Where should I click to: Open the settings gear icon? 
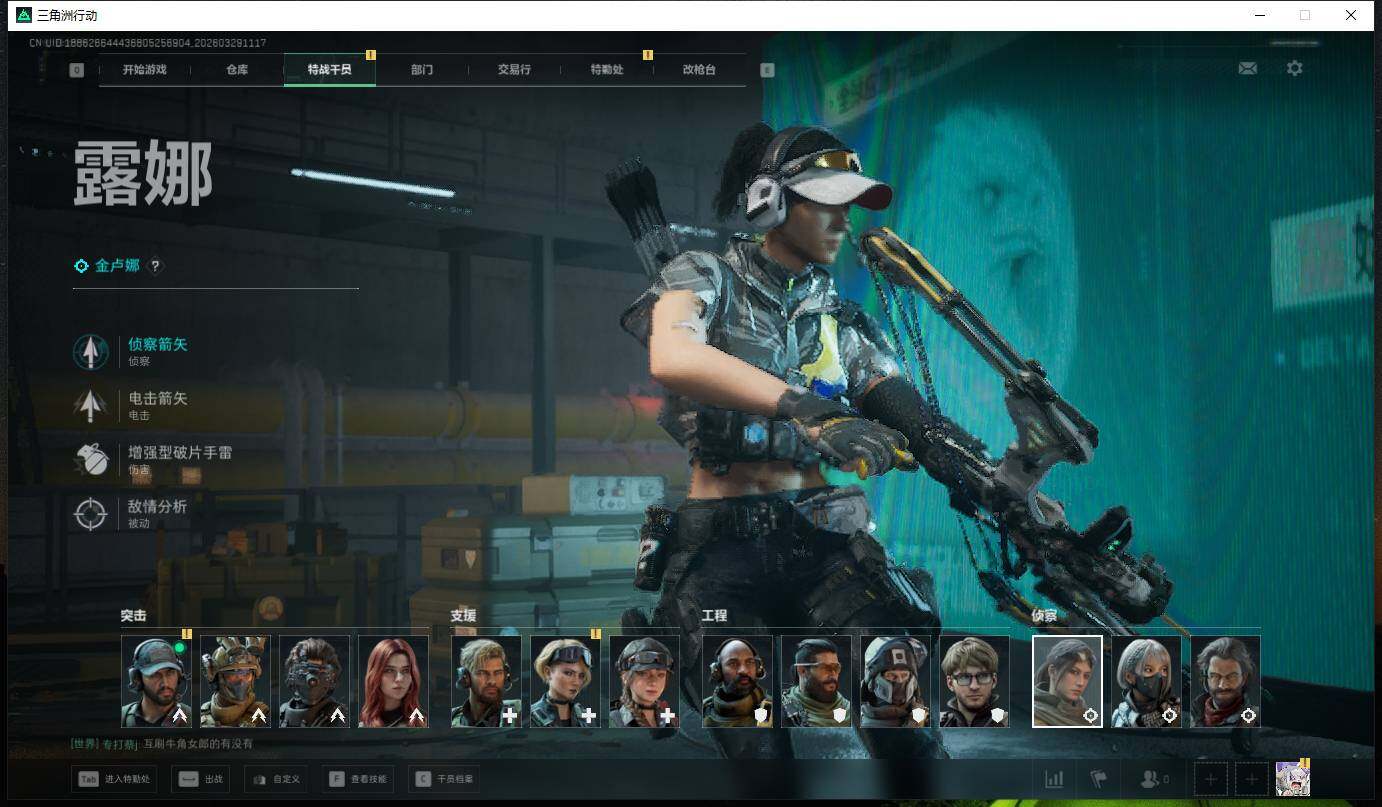[x=1294, y=69]
